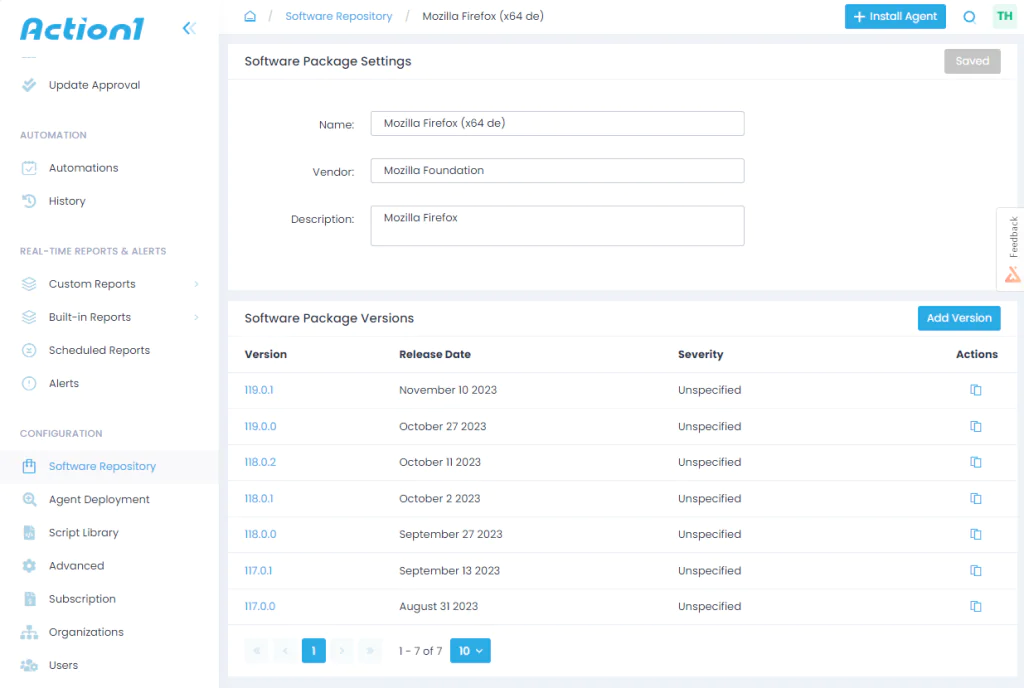Image resolution: width=1024 pixels, height=688 pixels.
Task: Click the previous-page pagination arrow
Action: (285, 651)
